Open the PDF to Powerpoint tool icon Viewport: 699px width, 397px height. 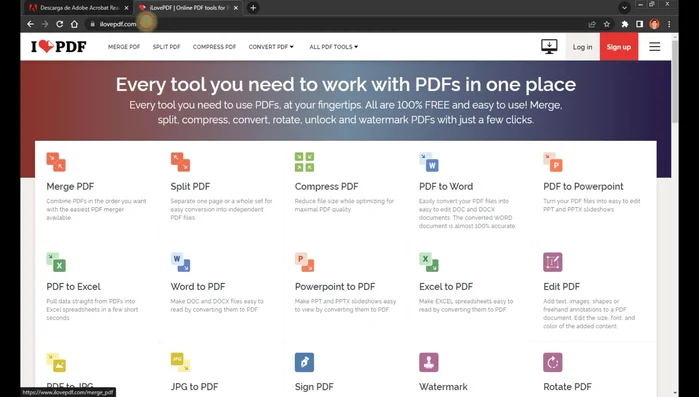click(x=553, y=162)
